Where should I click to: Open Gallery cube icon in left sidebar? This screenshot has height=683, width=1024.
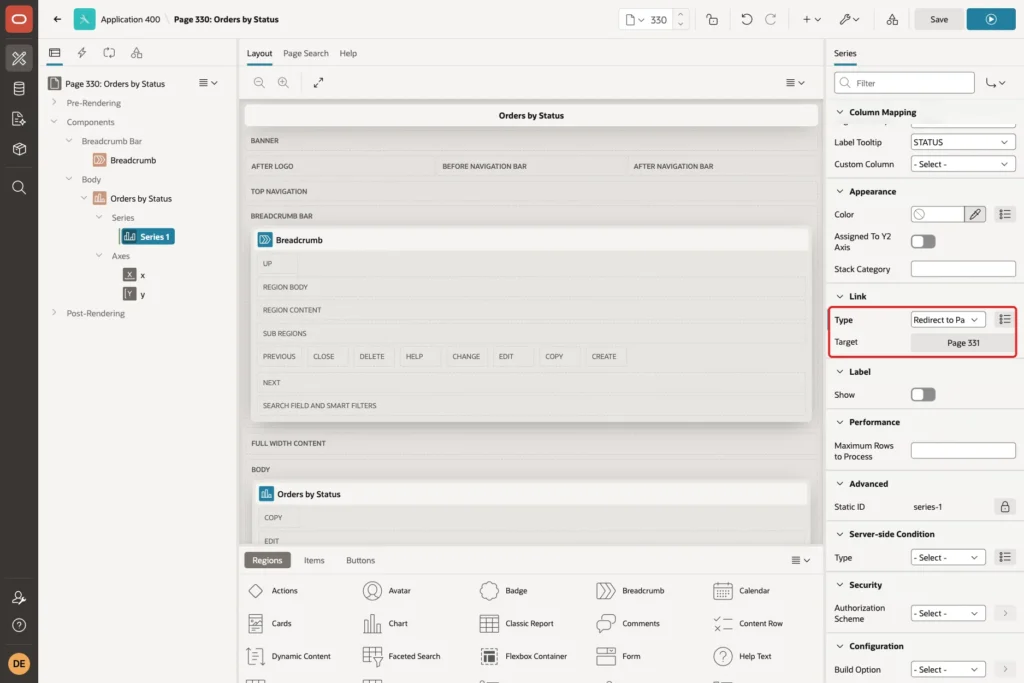pyautogui.click(x=19, y=149)
